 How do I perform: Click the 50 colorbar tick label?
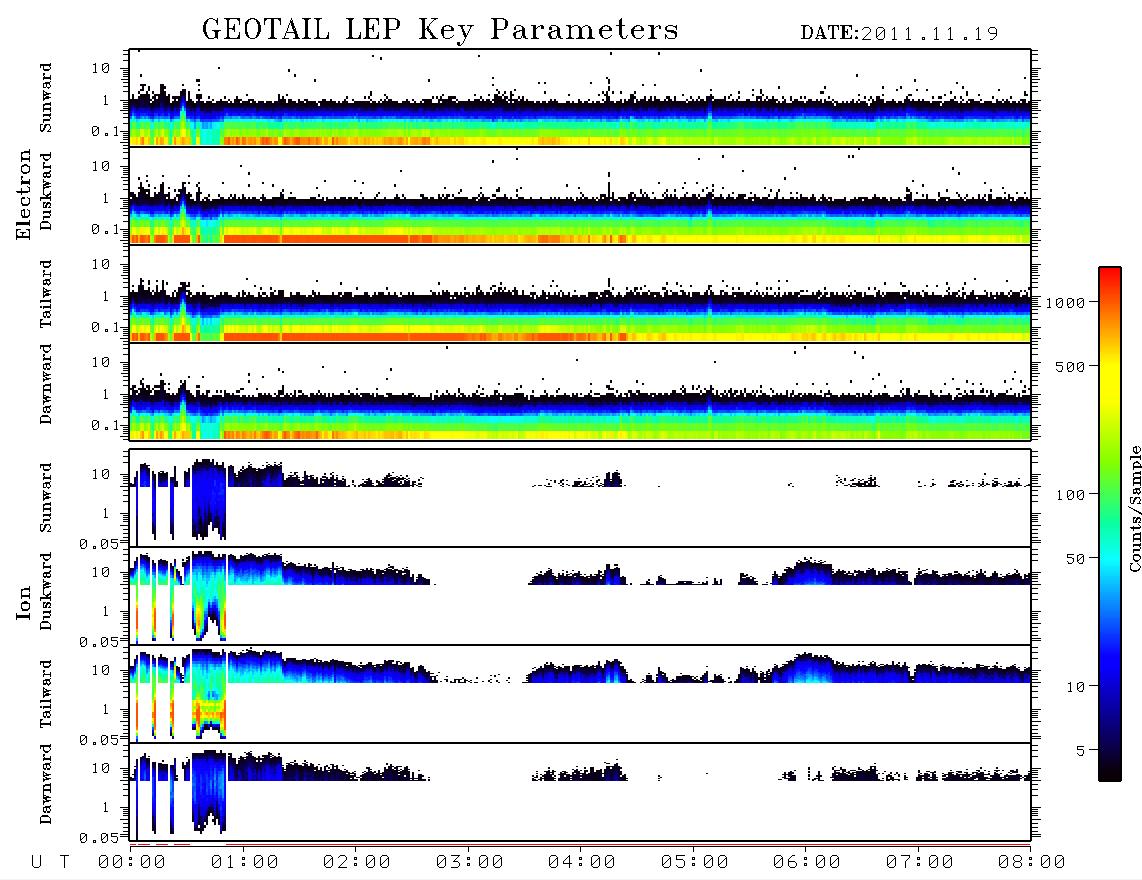(x=1076, y=559)
